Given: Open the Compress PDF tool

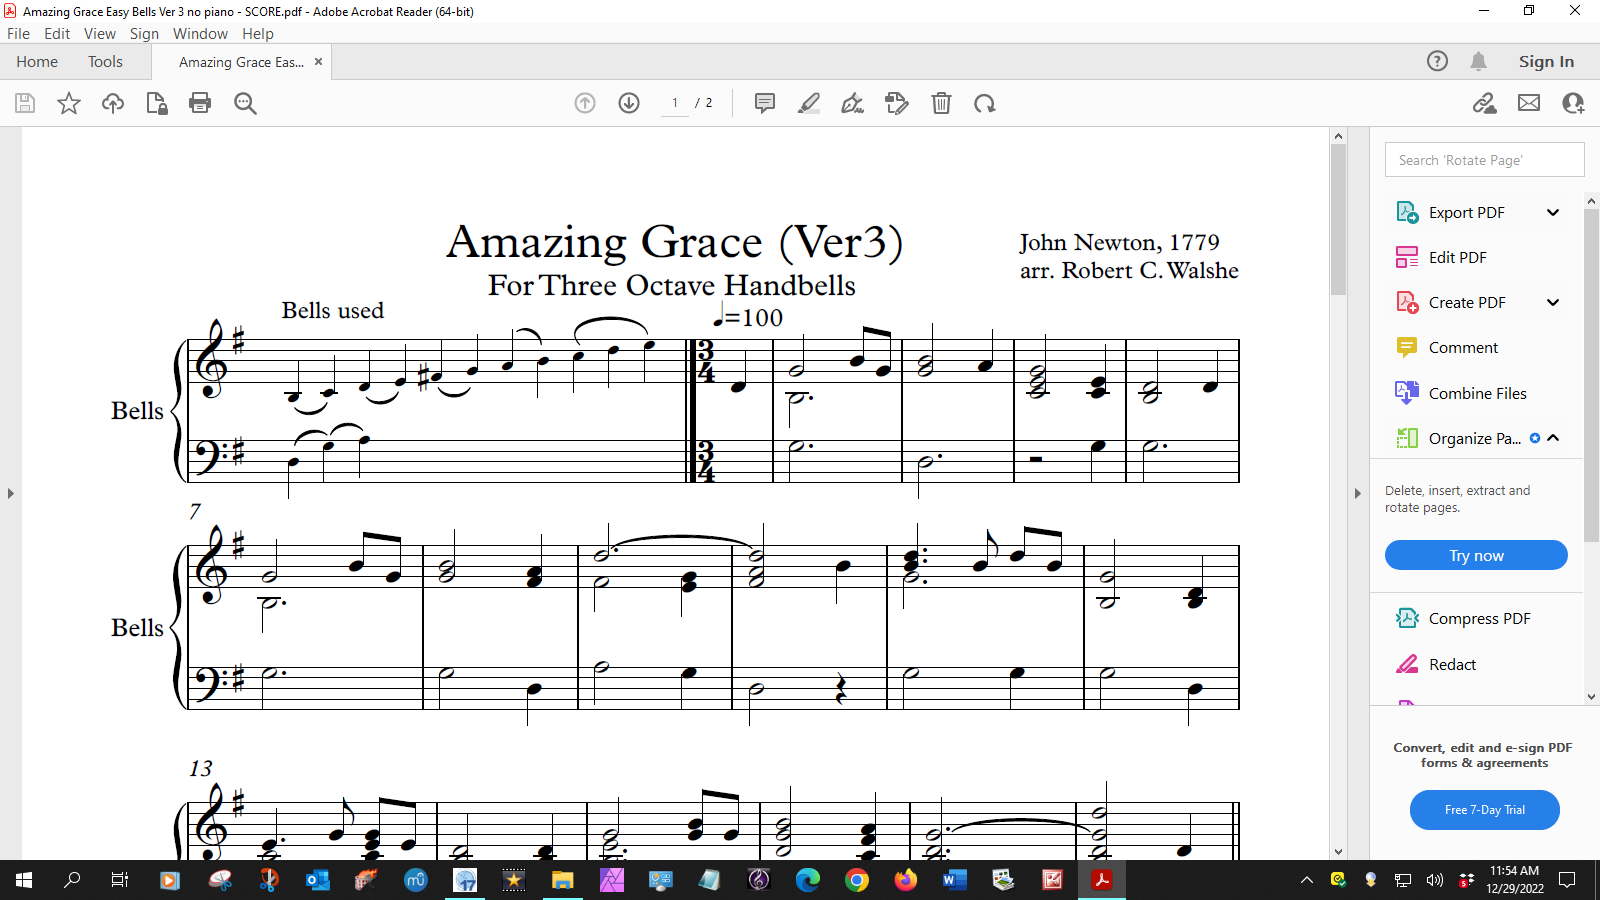Looking at the screenshot, I should click(1462, 618).
